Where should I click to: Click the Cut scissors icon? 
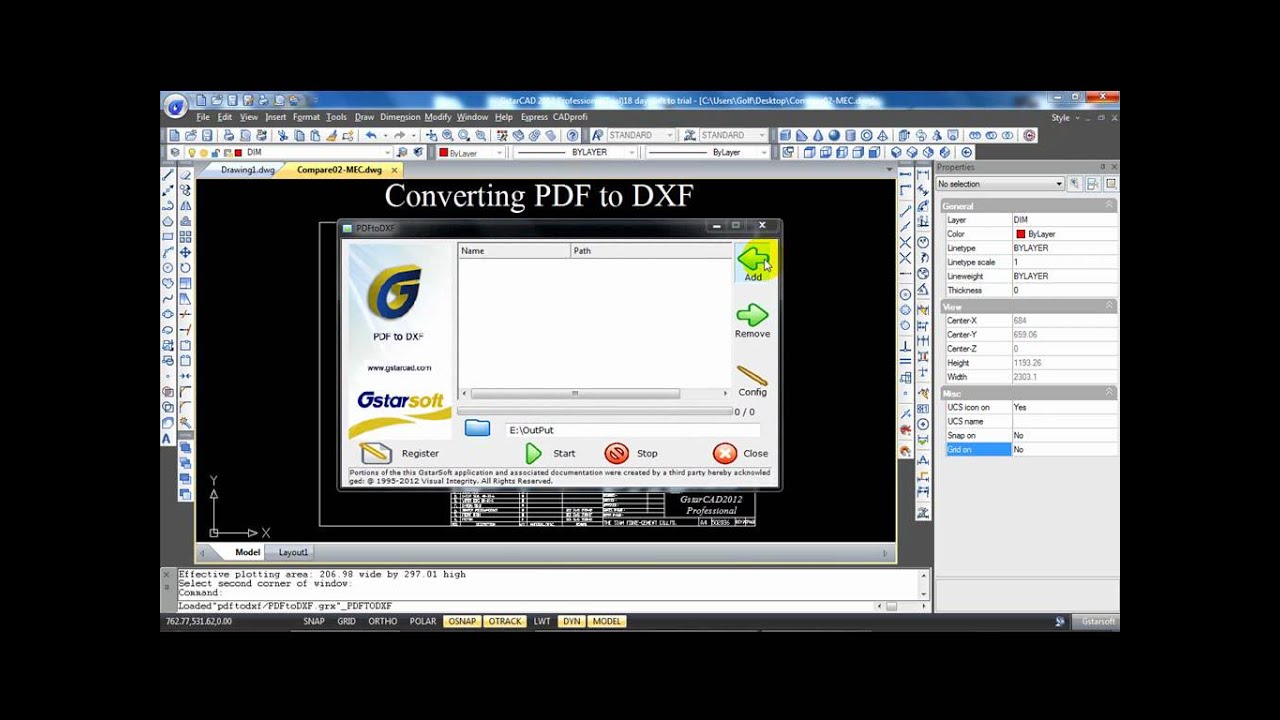point(283,135)
